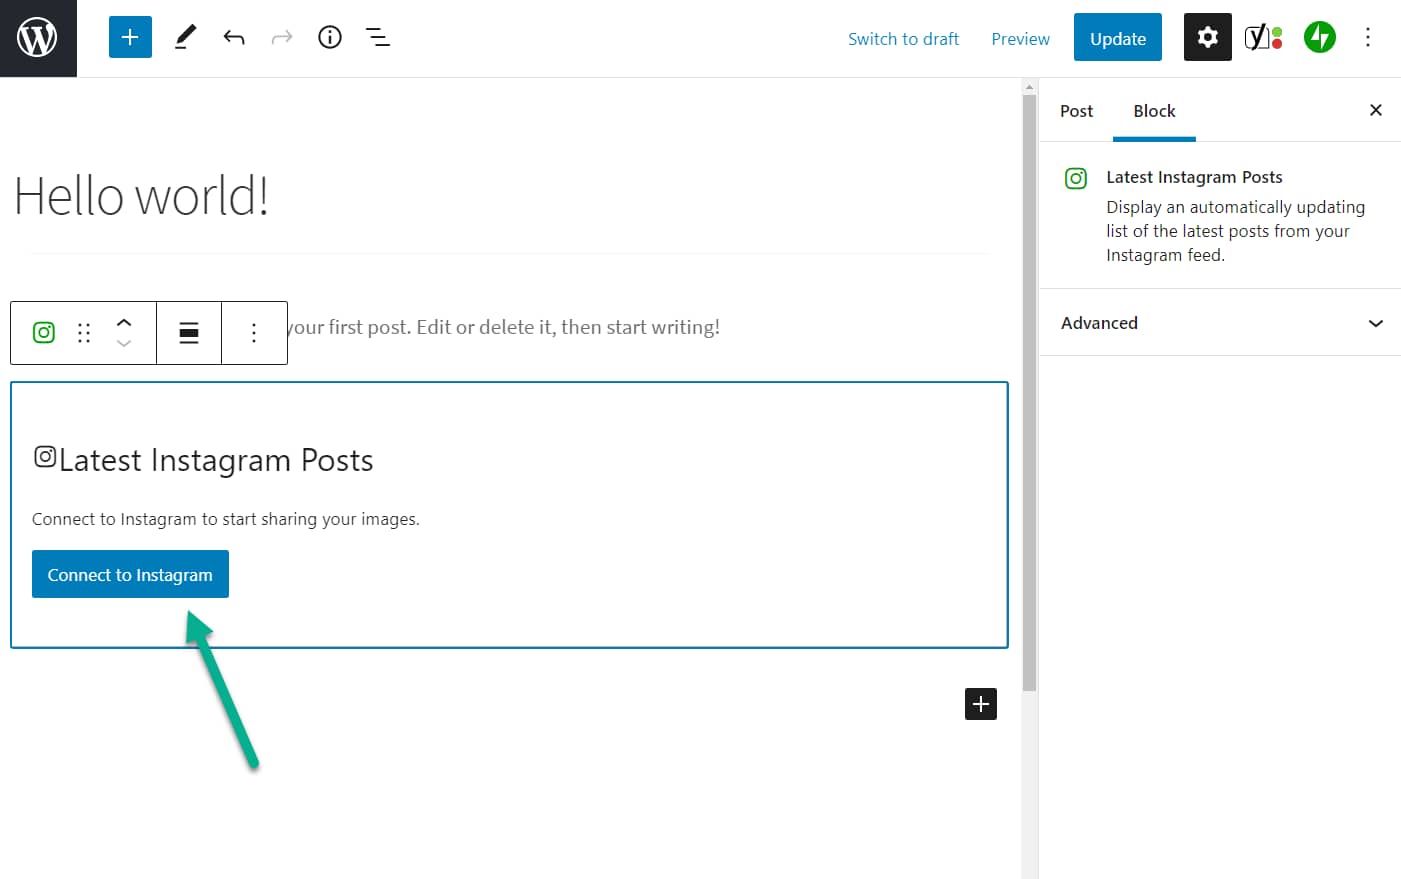Open the block alignment control
Screen dimensions: 1401x879
pyautogui.click(x=189, y=333)
